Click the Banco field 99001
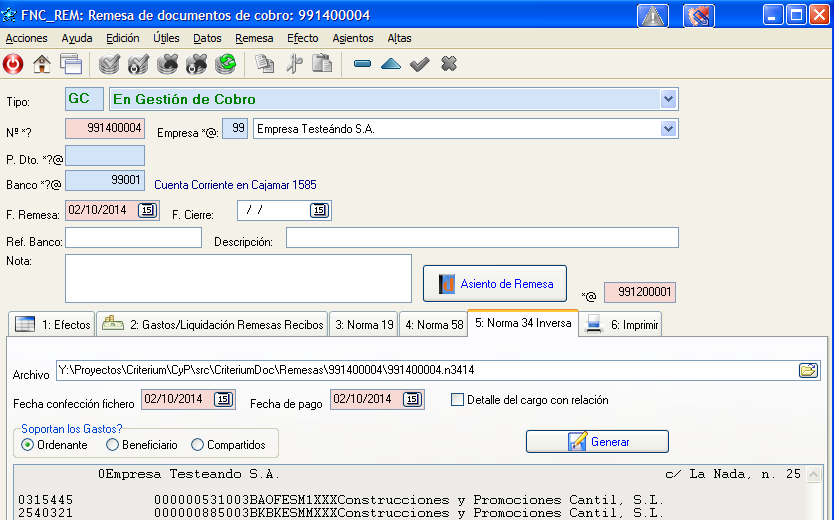Image resolution: width=834 pixels, height=520 pixels. (x=105, y=180)
